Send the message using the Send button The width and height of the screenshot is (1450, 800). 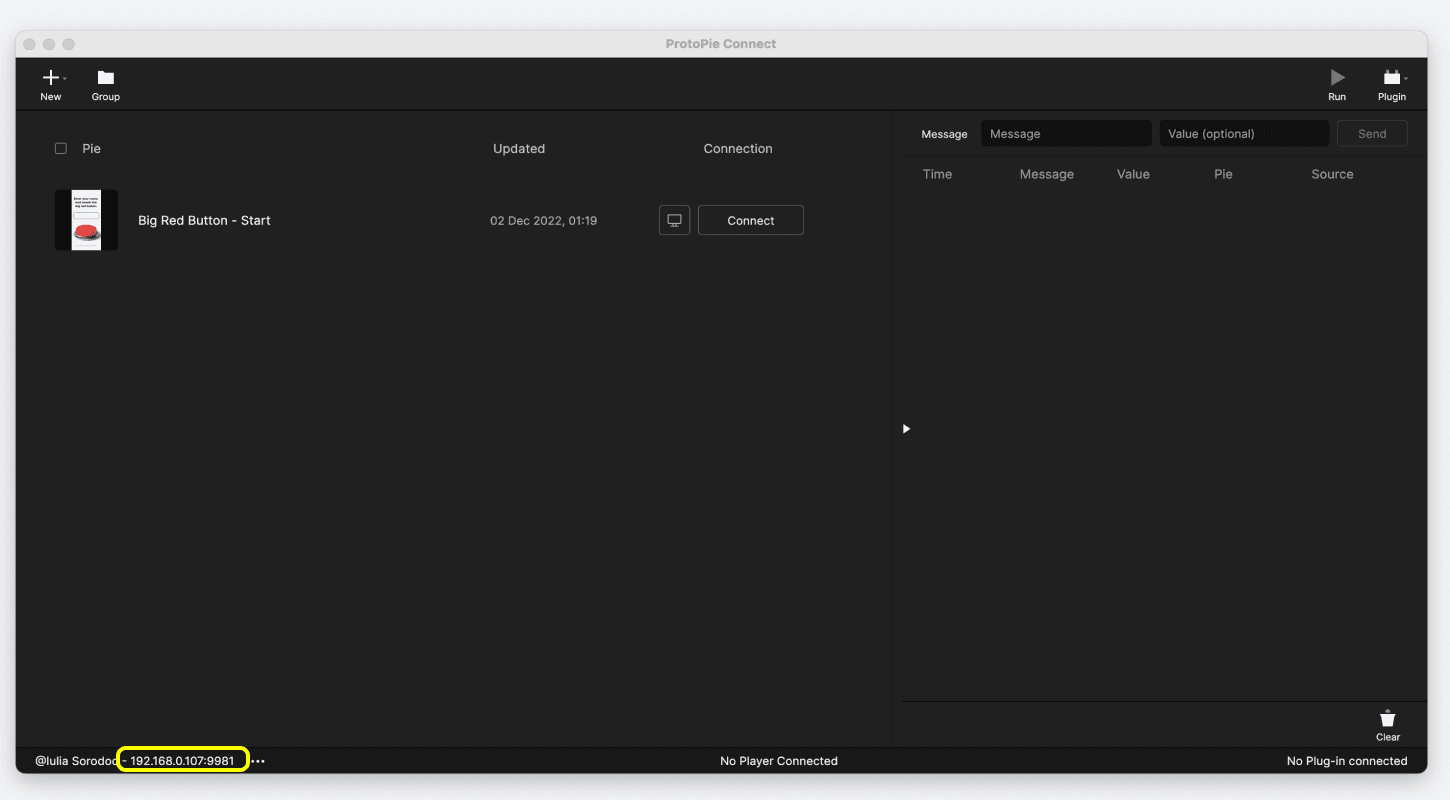pyautogui.click(x=1372, y=133)
